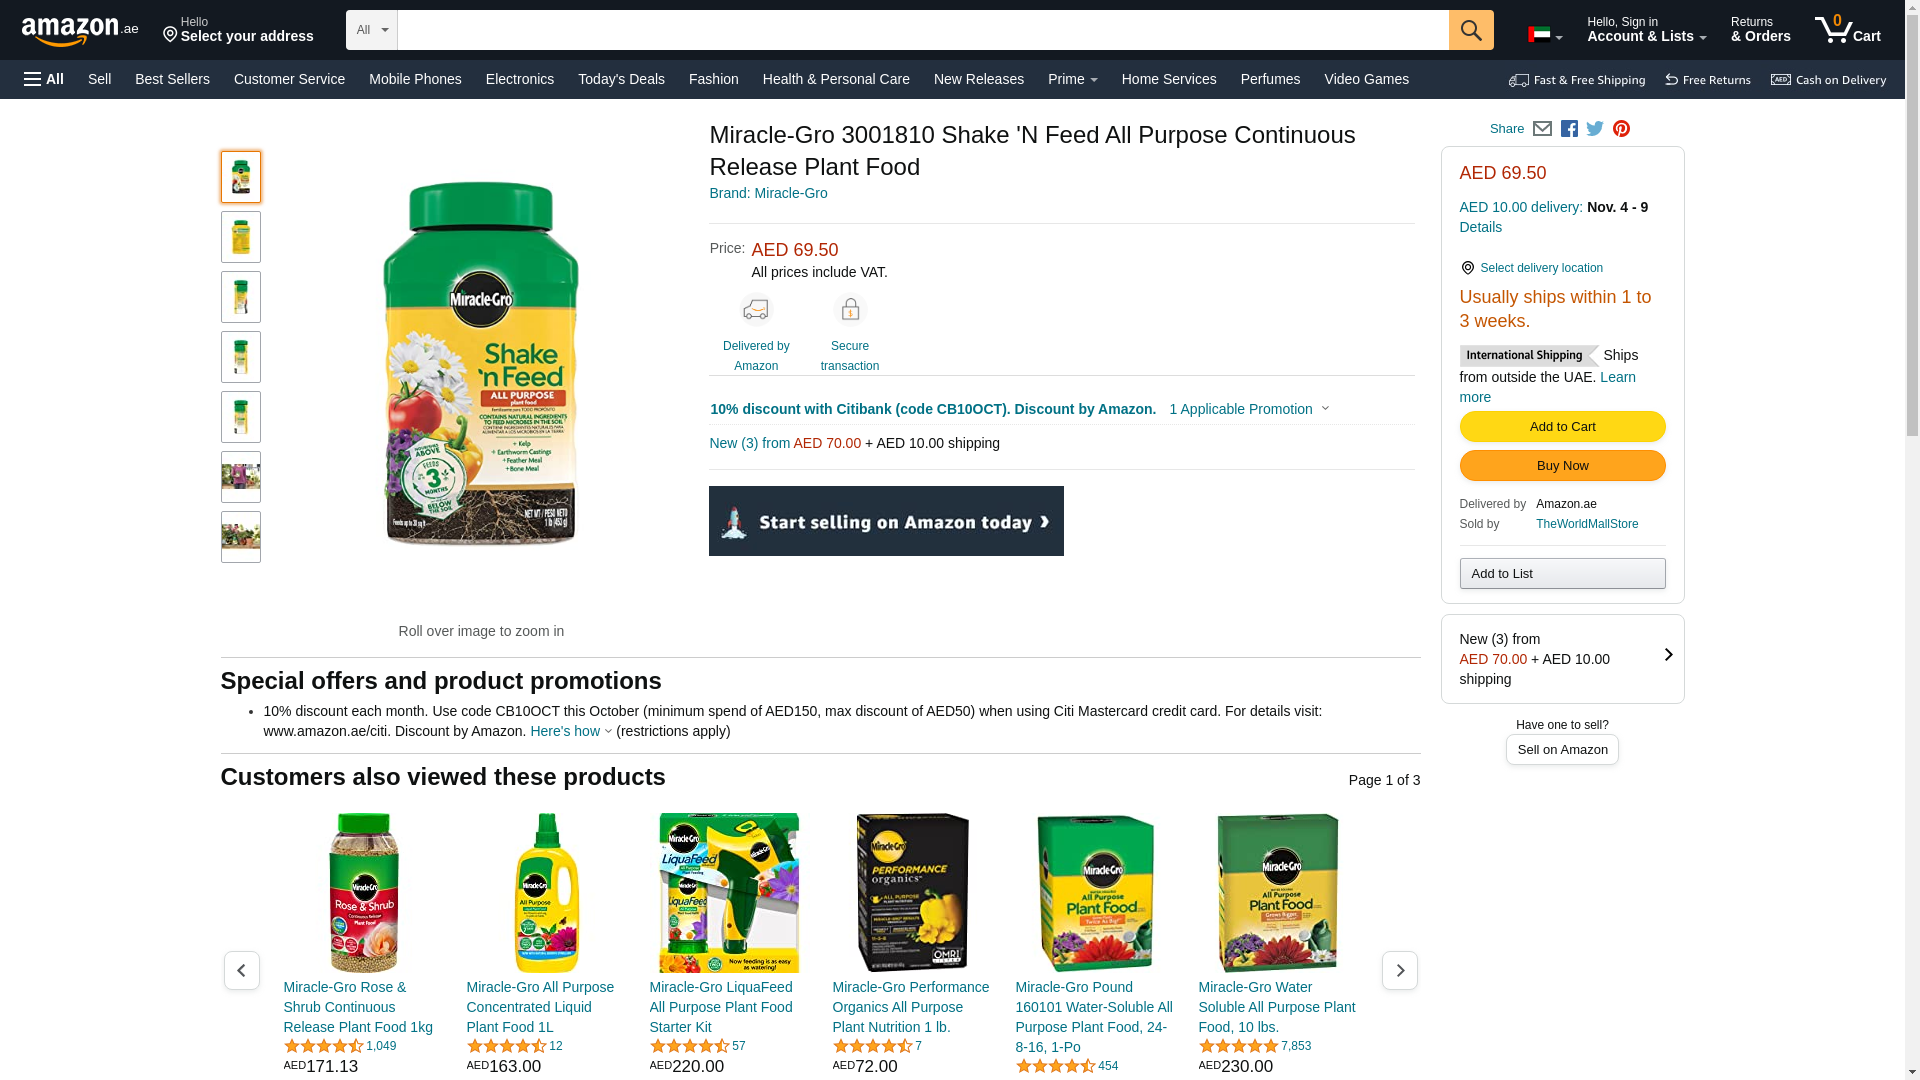Show next carousel products
The width and height of the screenshot is (1920, 1080).
click(1399, 970)
